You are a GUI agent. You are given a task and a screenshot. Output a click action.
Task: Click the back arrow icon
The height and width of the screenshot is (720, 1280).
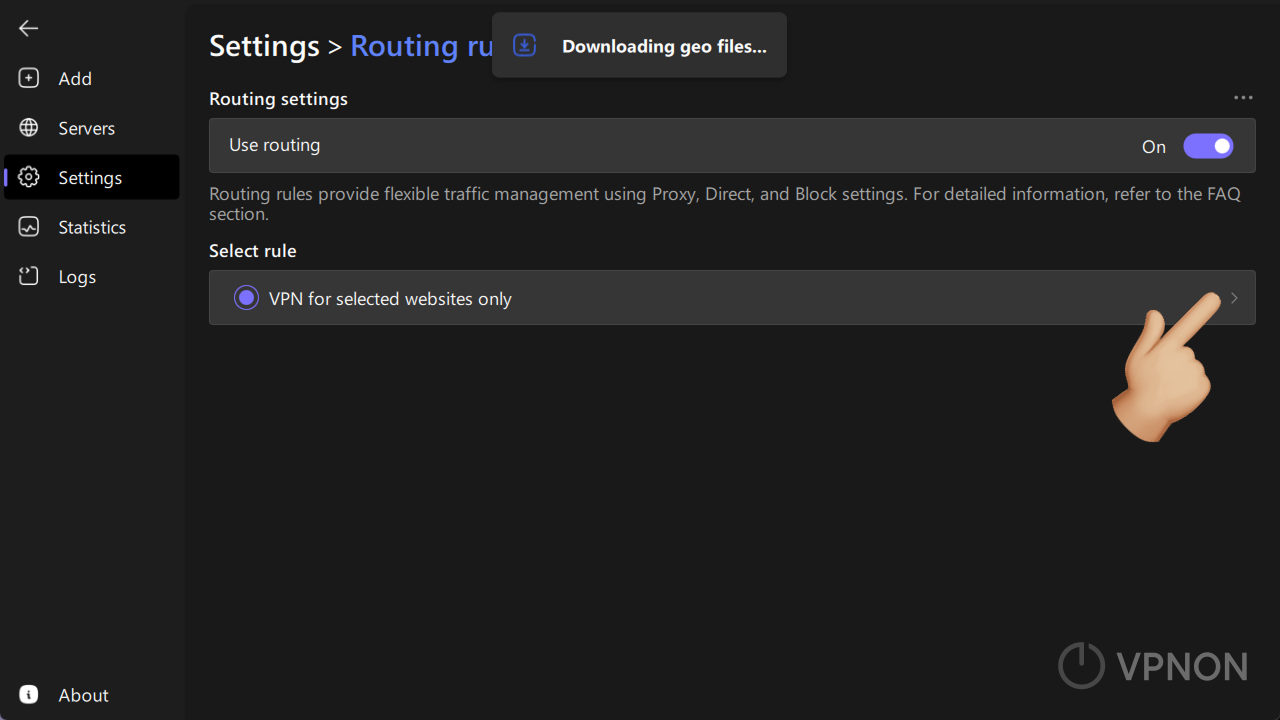28,28
